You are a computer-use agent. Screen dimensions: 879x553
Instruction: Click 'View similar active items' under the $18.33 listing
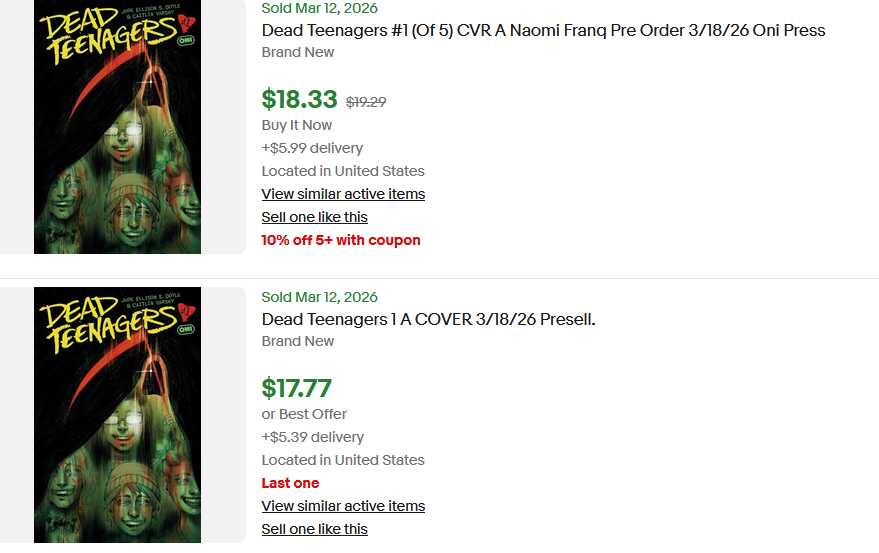click(343, 194)
